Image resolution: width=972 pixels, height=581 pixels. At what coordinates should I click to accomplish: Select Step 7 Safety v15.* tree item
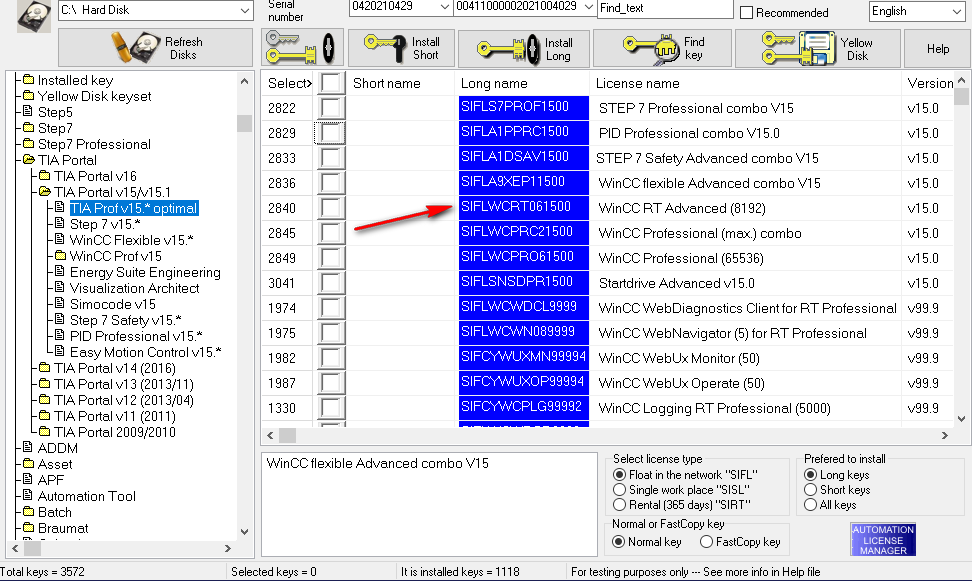tap(125, 320)
